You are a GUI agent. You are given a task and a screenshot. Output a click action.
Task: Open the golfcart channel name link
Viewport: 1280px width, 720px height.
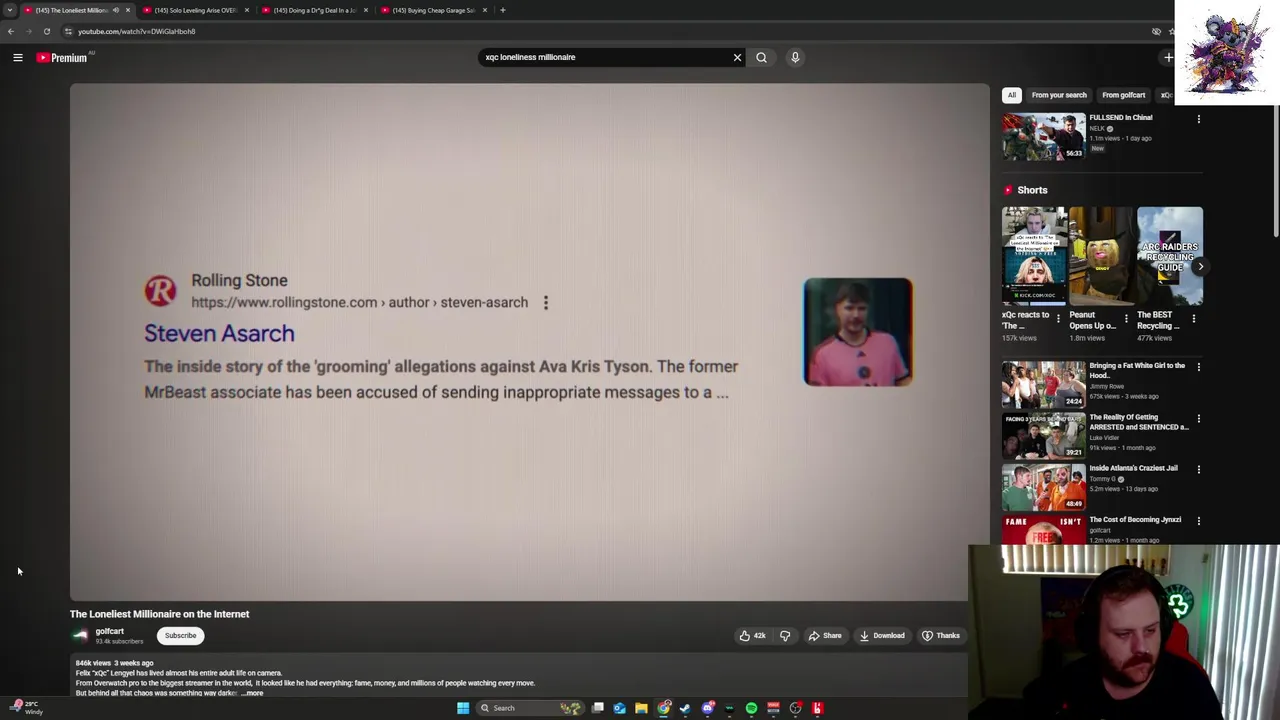[110, 632]
